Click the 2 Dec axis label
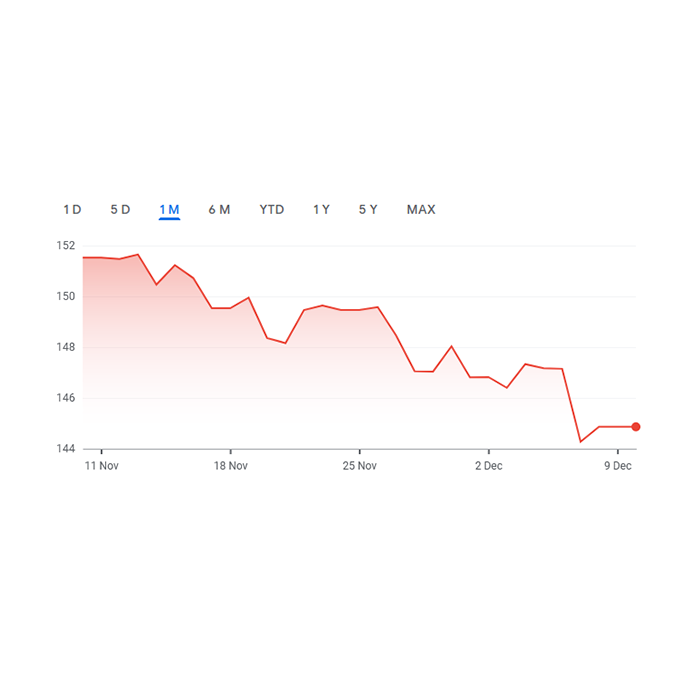Image resolution: width=700 pixels, height=700 pixels. pos(489,466)
